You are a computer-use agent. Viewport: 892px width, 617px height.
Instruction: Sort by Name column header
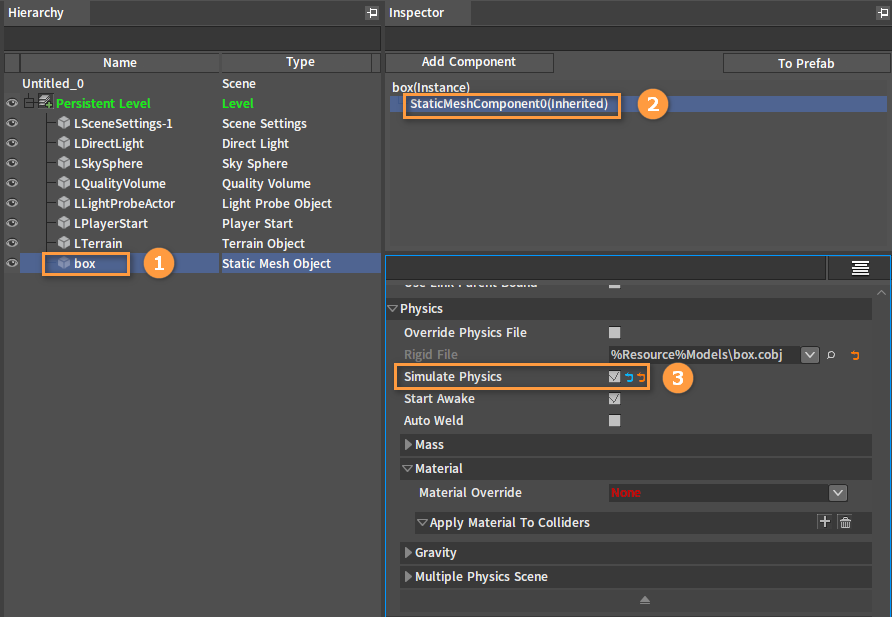coord(119,63)
